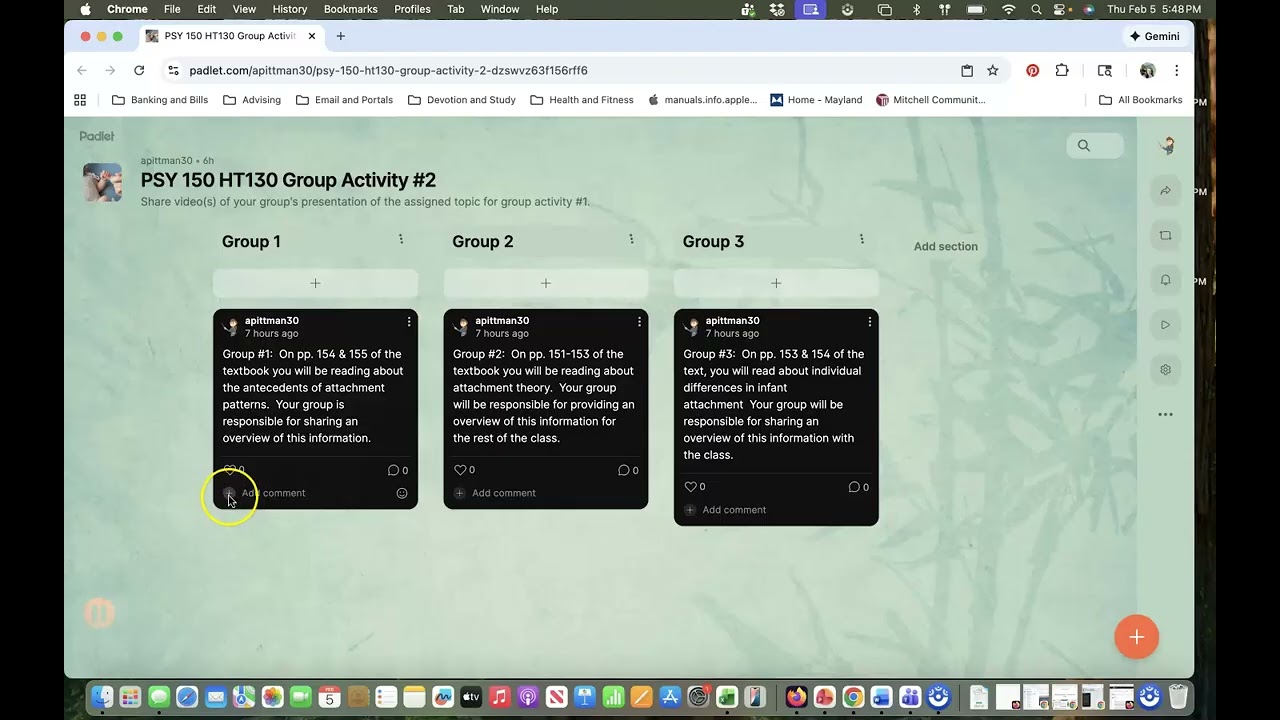Open the three-dot more menu in sidebar

pyautogui.click(x=1165, y=414)
